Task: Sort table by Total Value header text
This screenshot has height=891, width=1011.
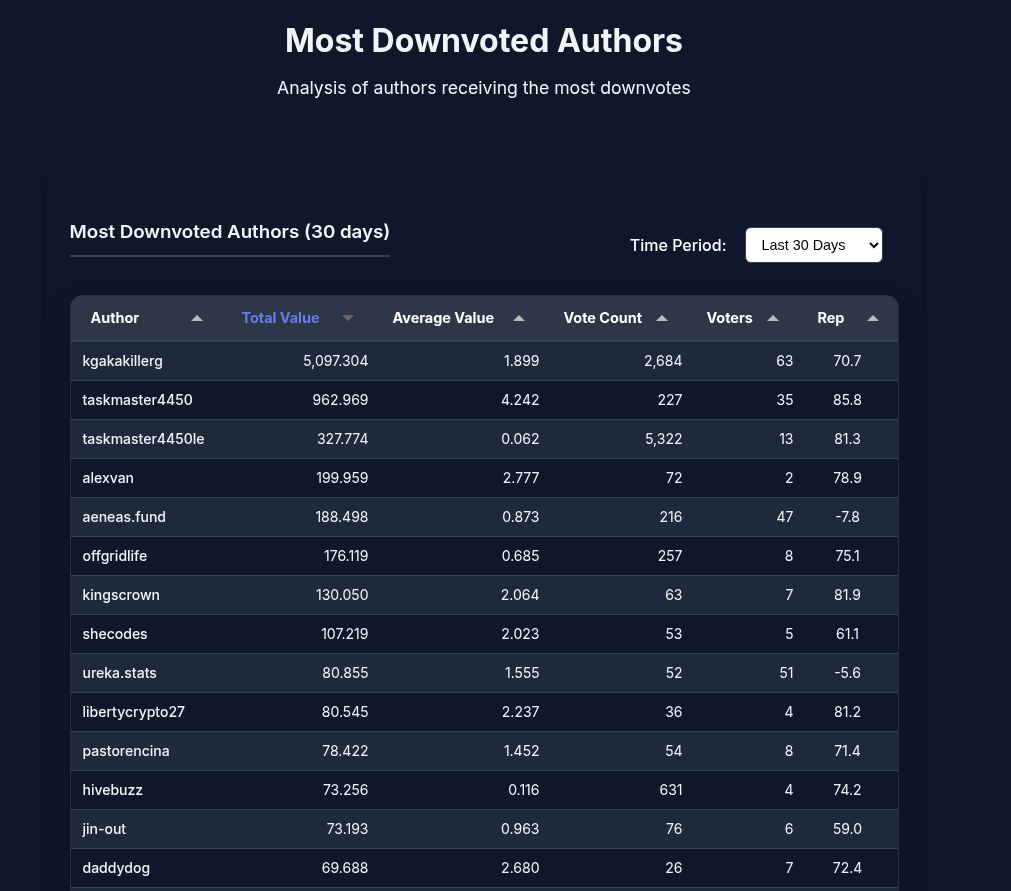Action: (280, 318)
